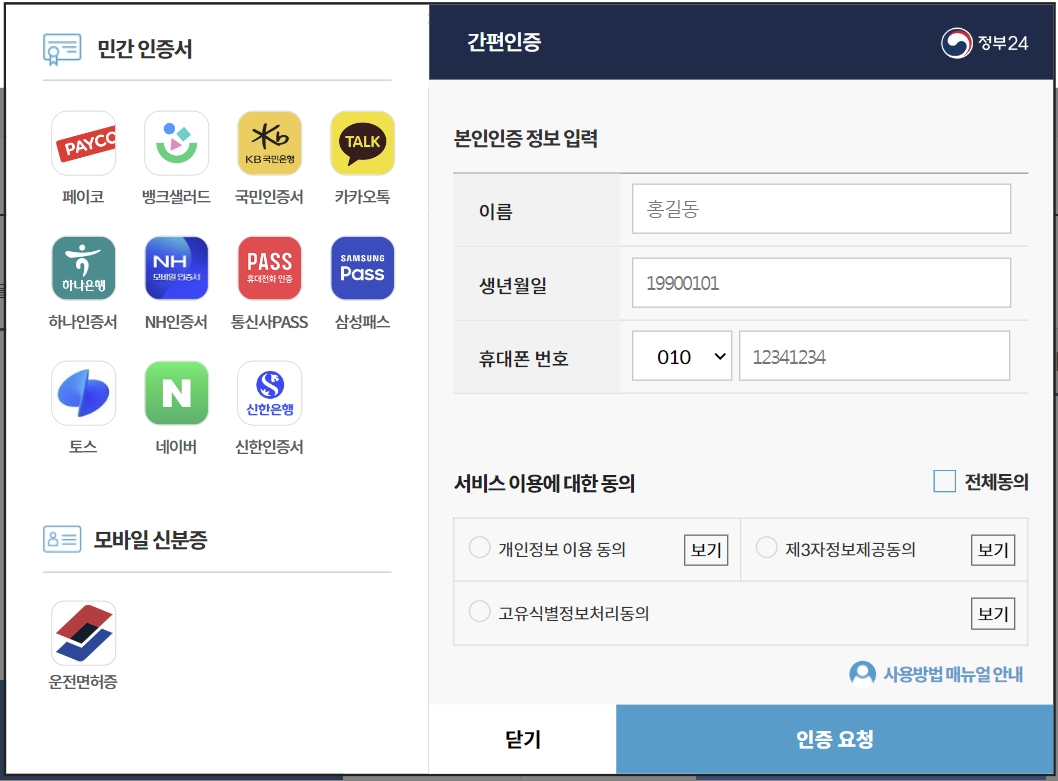Click the 고유식별정보처리동의 label text
This screenshot has height=781, width=1058.
(574, 614)
